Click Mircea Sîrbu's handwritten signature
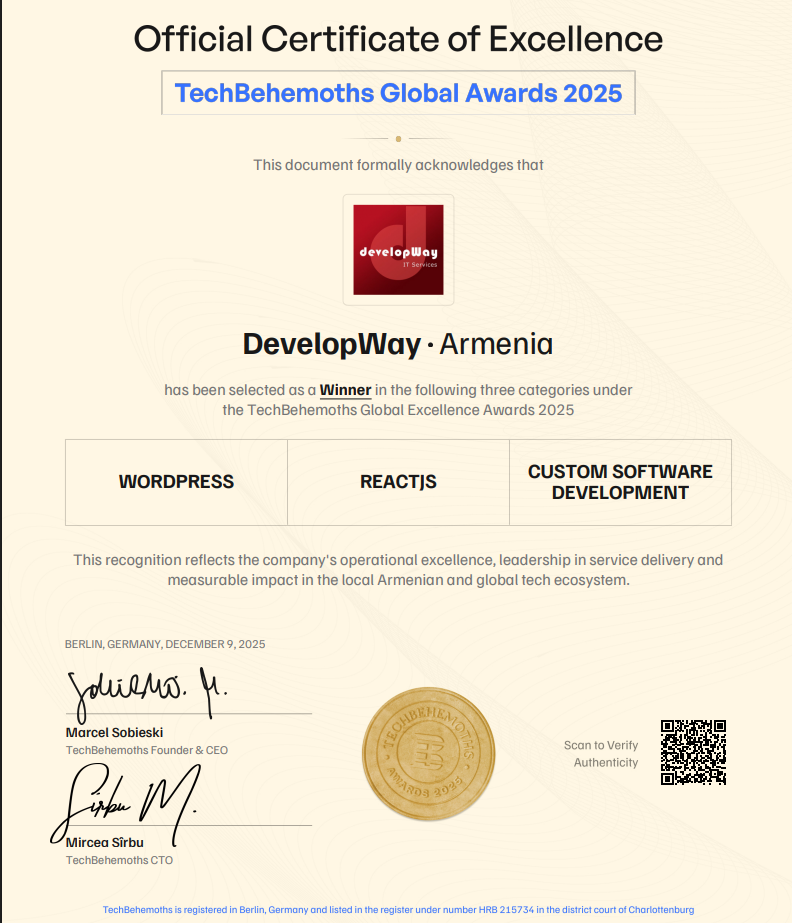The height and width of the screenshot is (923, 792). (125, 805)
